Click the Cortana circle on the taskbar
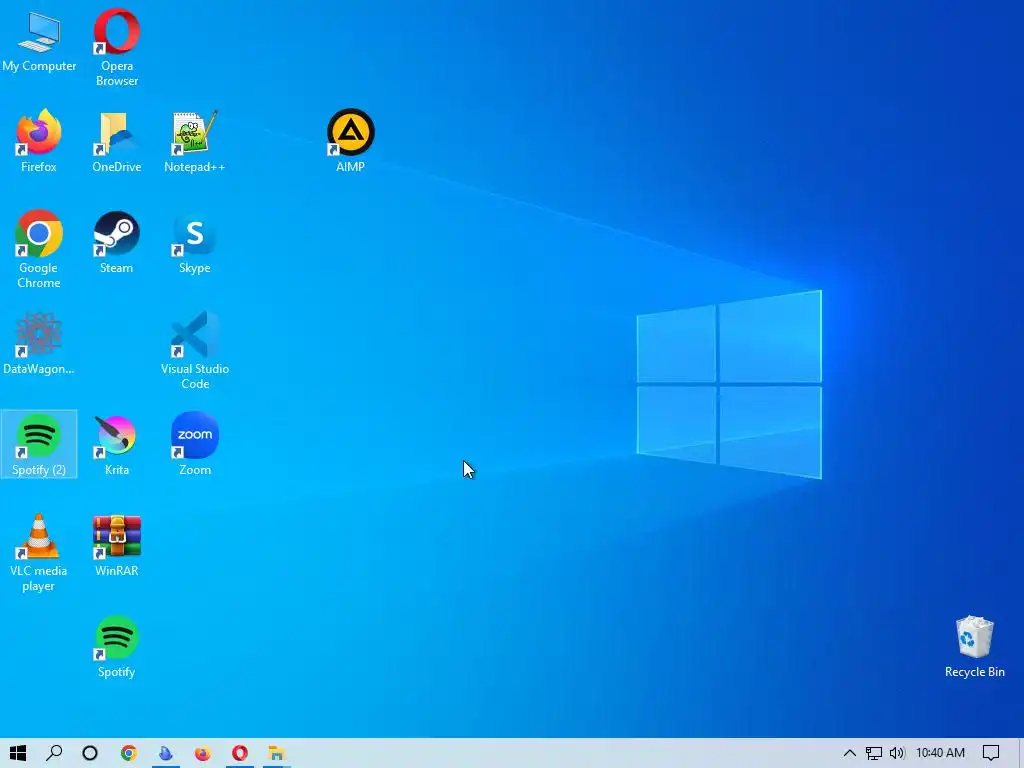Screen dimensions: 1024x768 click(x=90, y=753)
